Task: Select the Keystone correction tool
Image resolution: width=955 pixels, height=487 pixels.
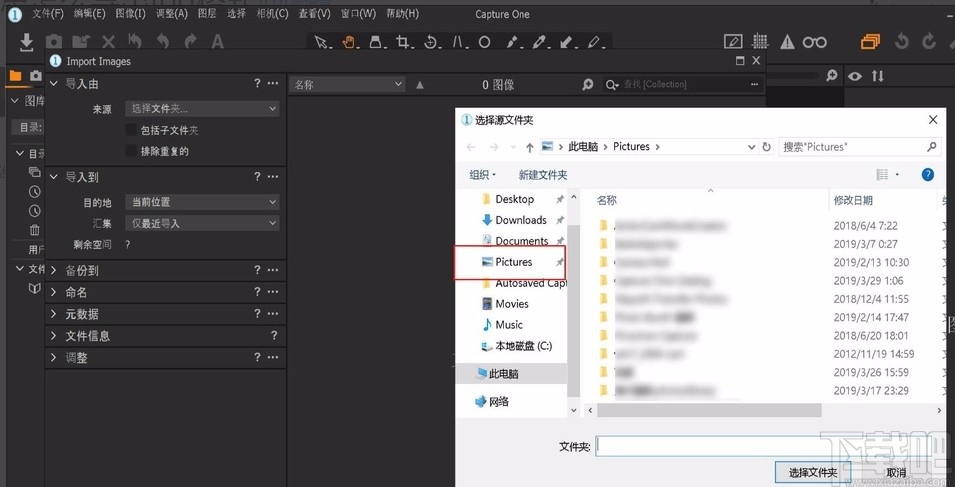Action: 457,42
